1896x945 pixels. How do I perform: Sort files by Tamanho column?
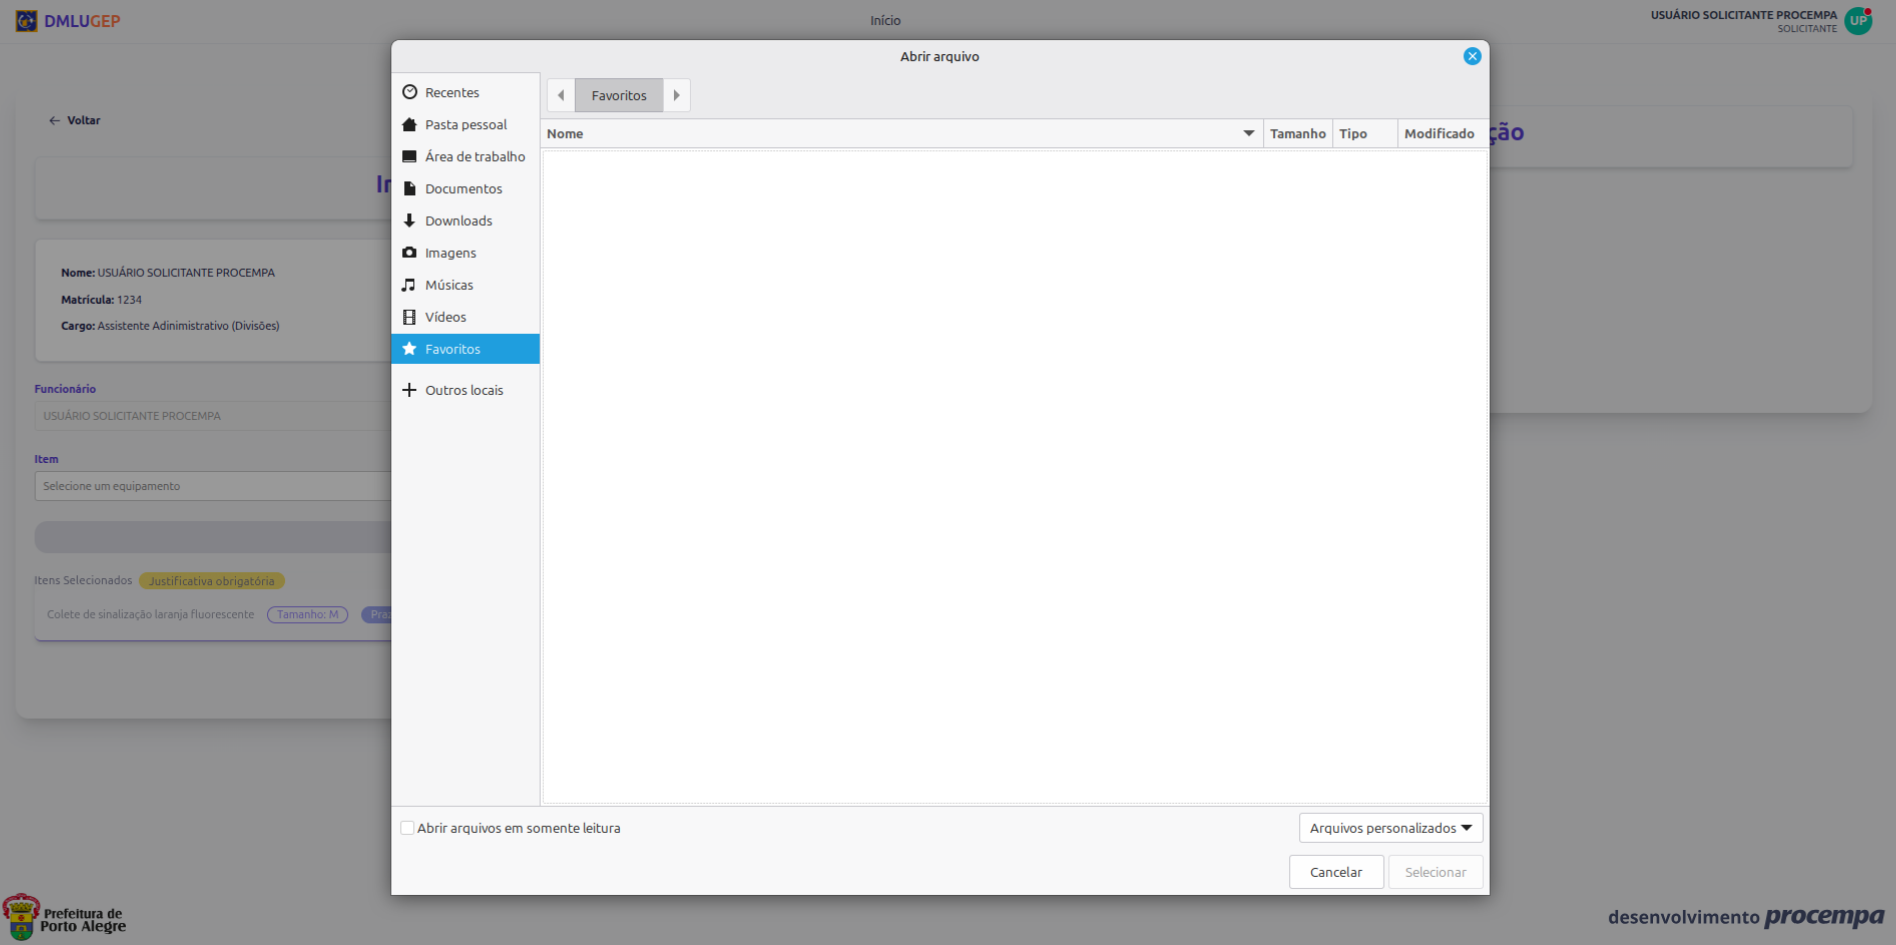tap(1297, 134)
